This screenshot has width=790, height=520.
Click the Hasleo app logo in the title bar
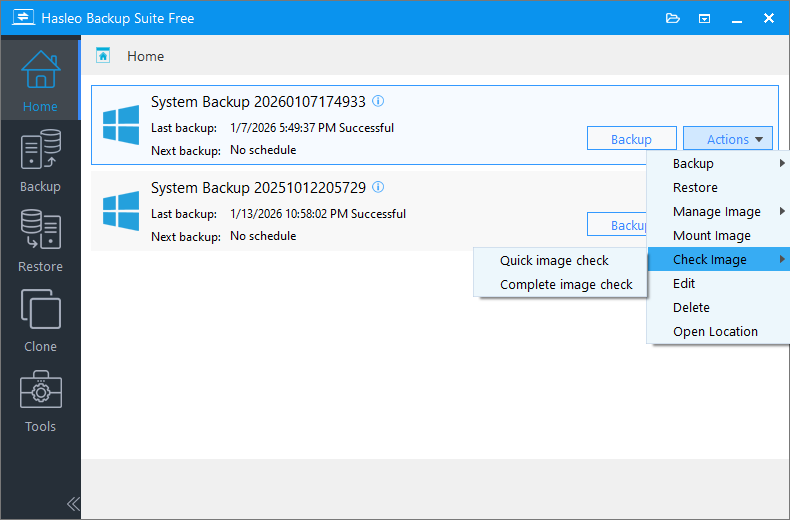pyautogui.click(x=23, y=17)
